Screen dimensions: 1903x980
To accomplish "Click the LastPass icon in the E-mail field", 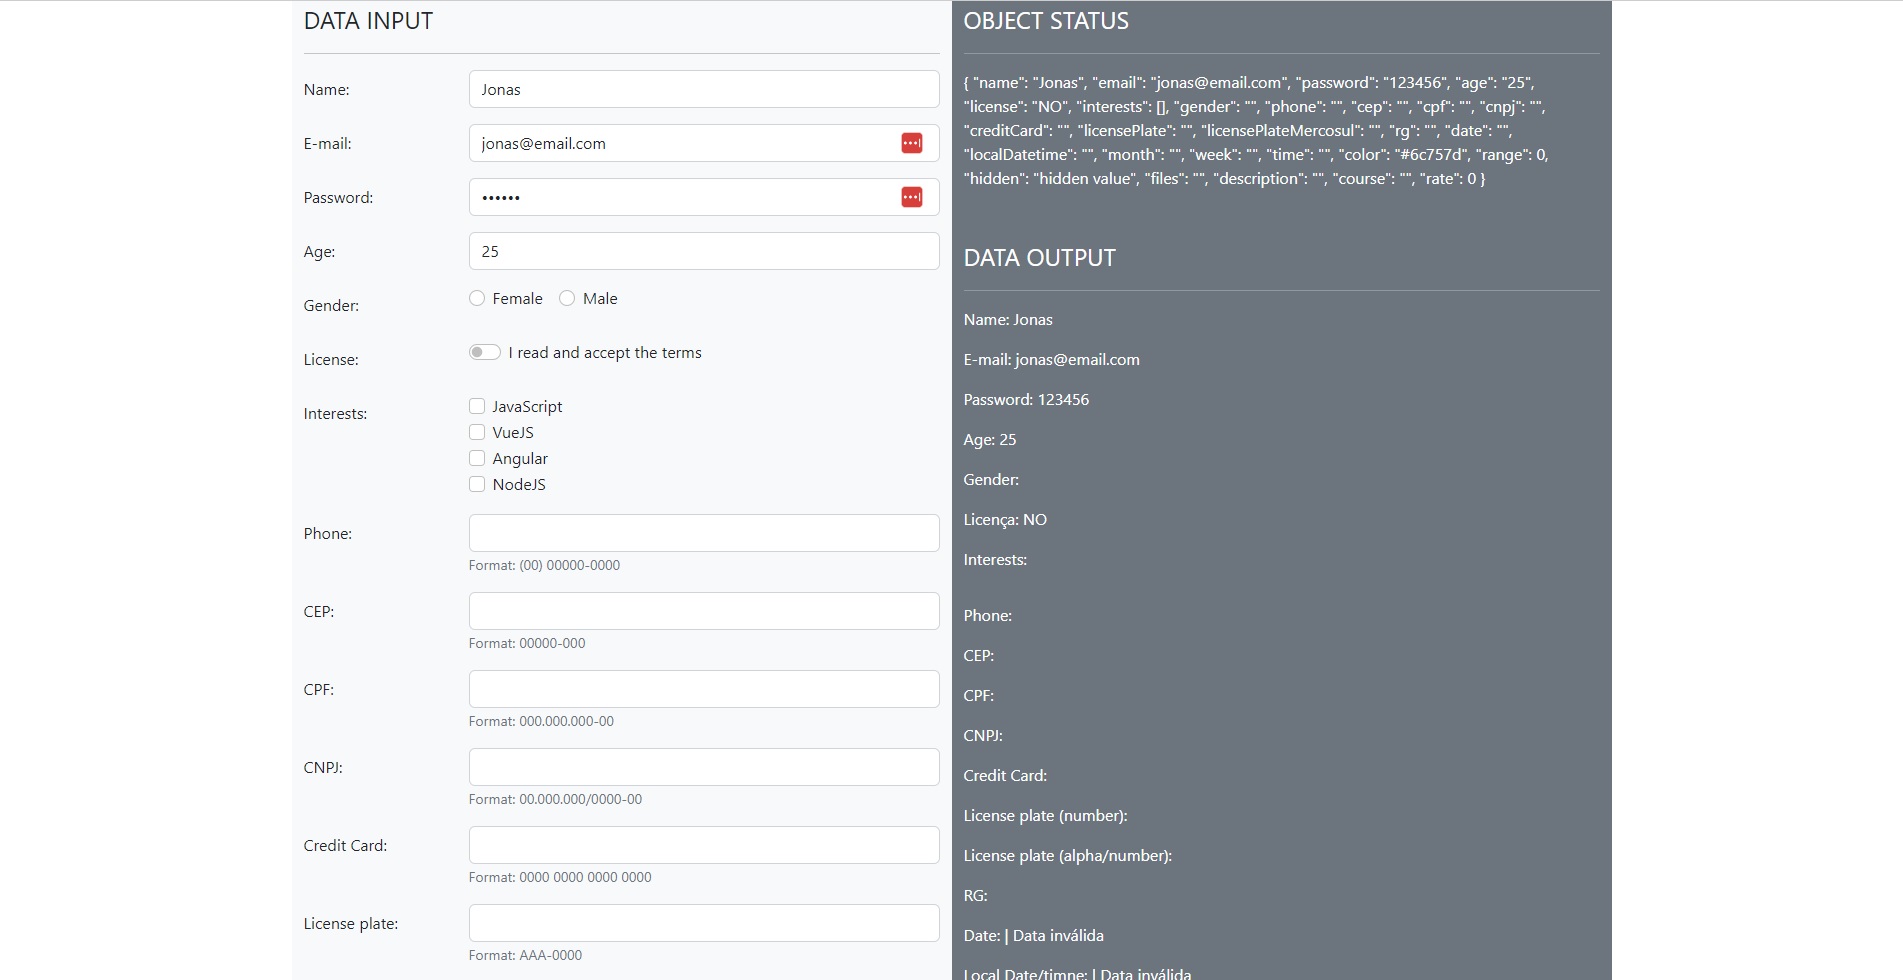I will [x=911, y=143].
